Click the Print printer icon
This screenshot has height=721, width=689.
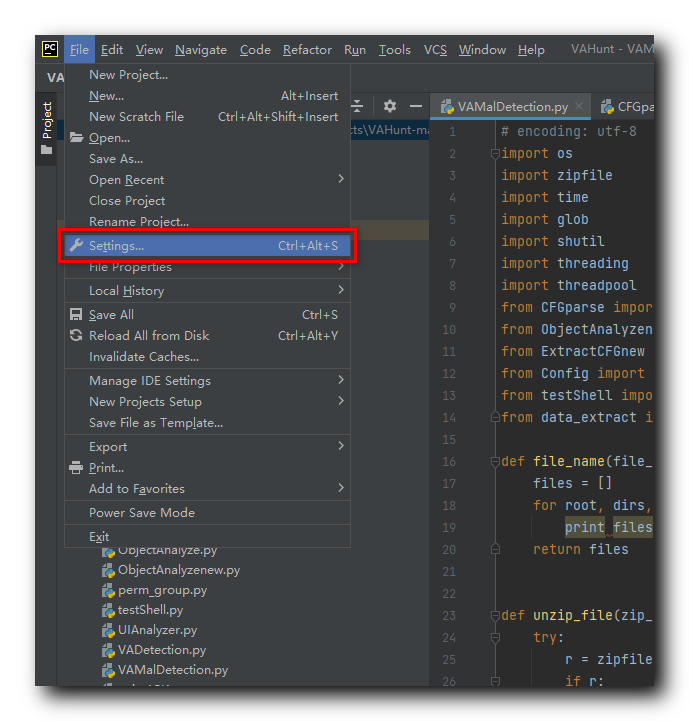pos(76,468)
